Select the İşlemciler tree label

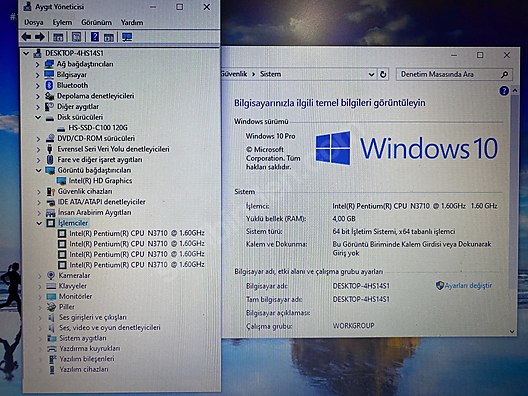click(x=73, y=223)
